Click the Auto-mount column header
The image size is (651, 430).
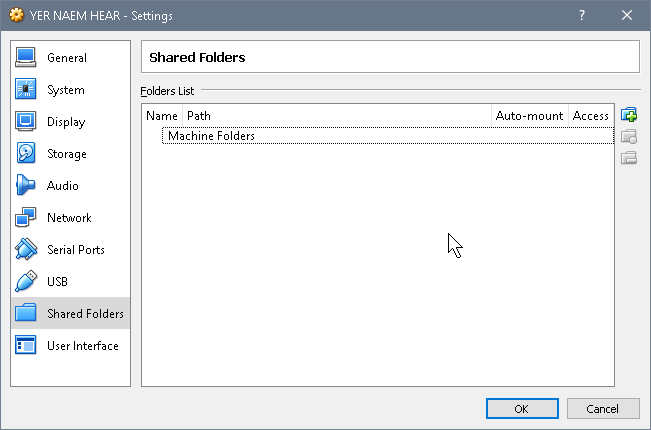coord(530,116)
